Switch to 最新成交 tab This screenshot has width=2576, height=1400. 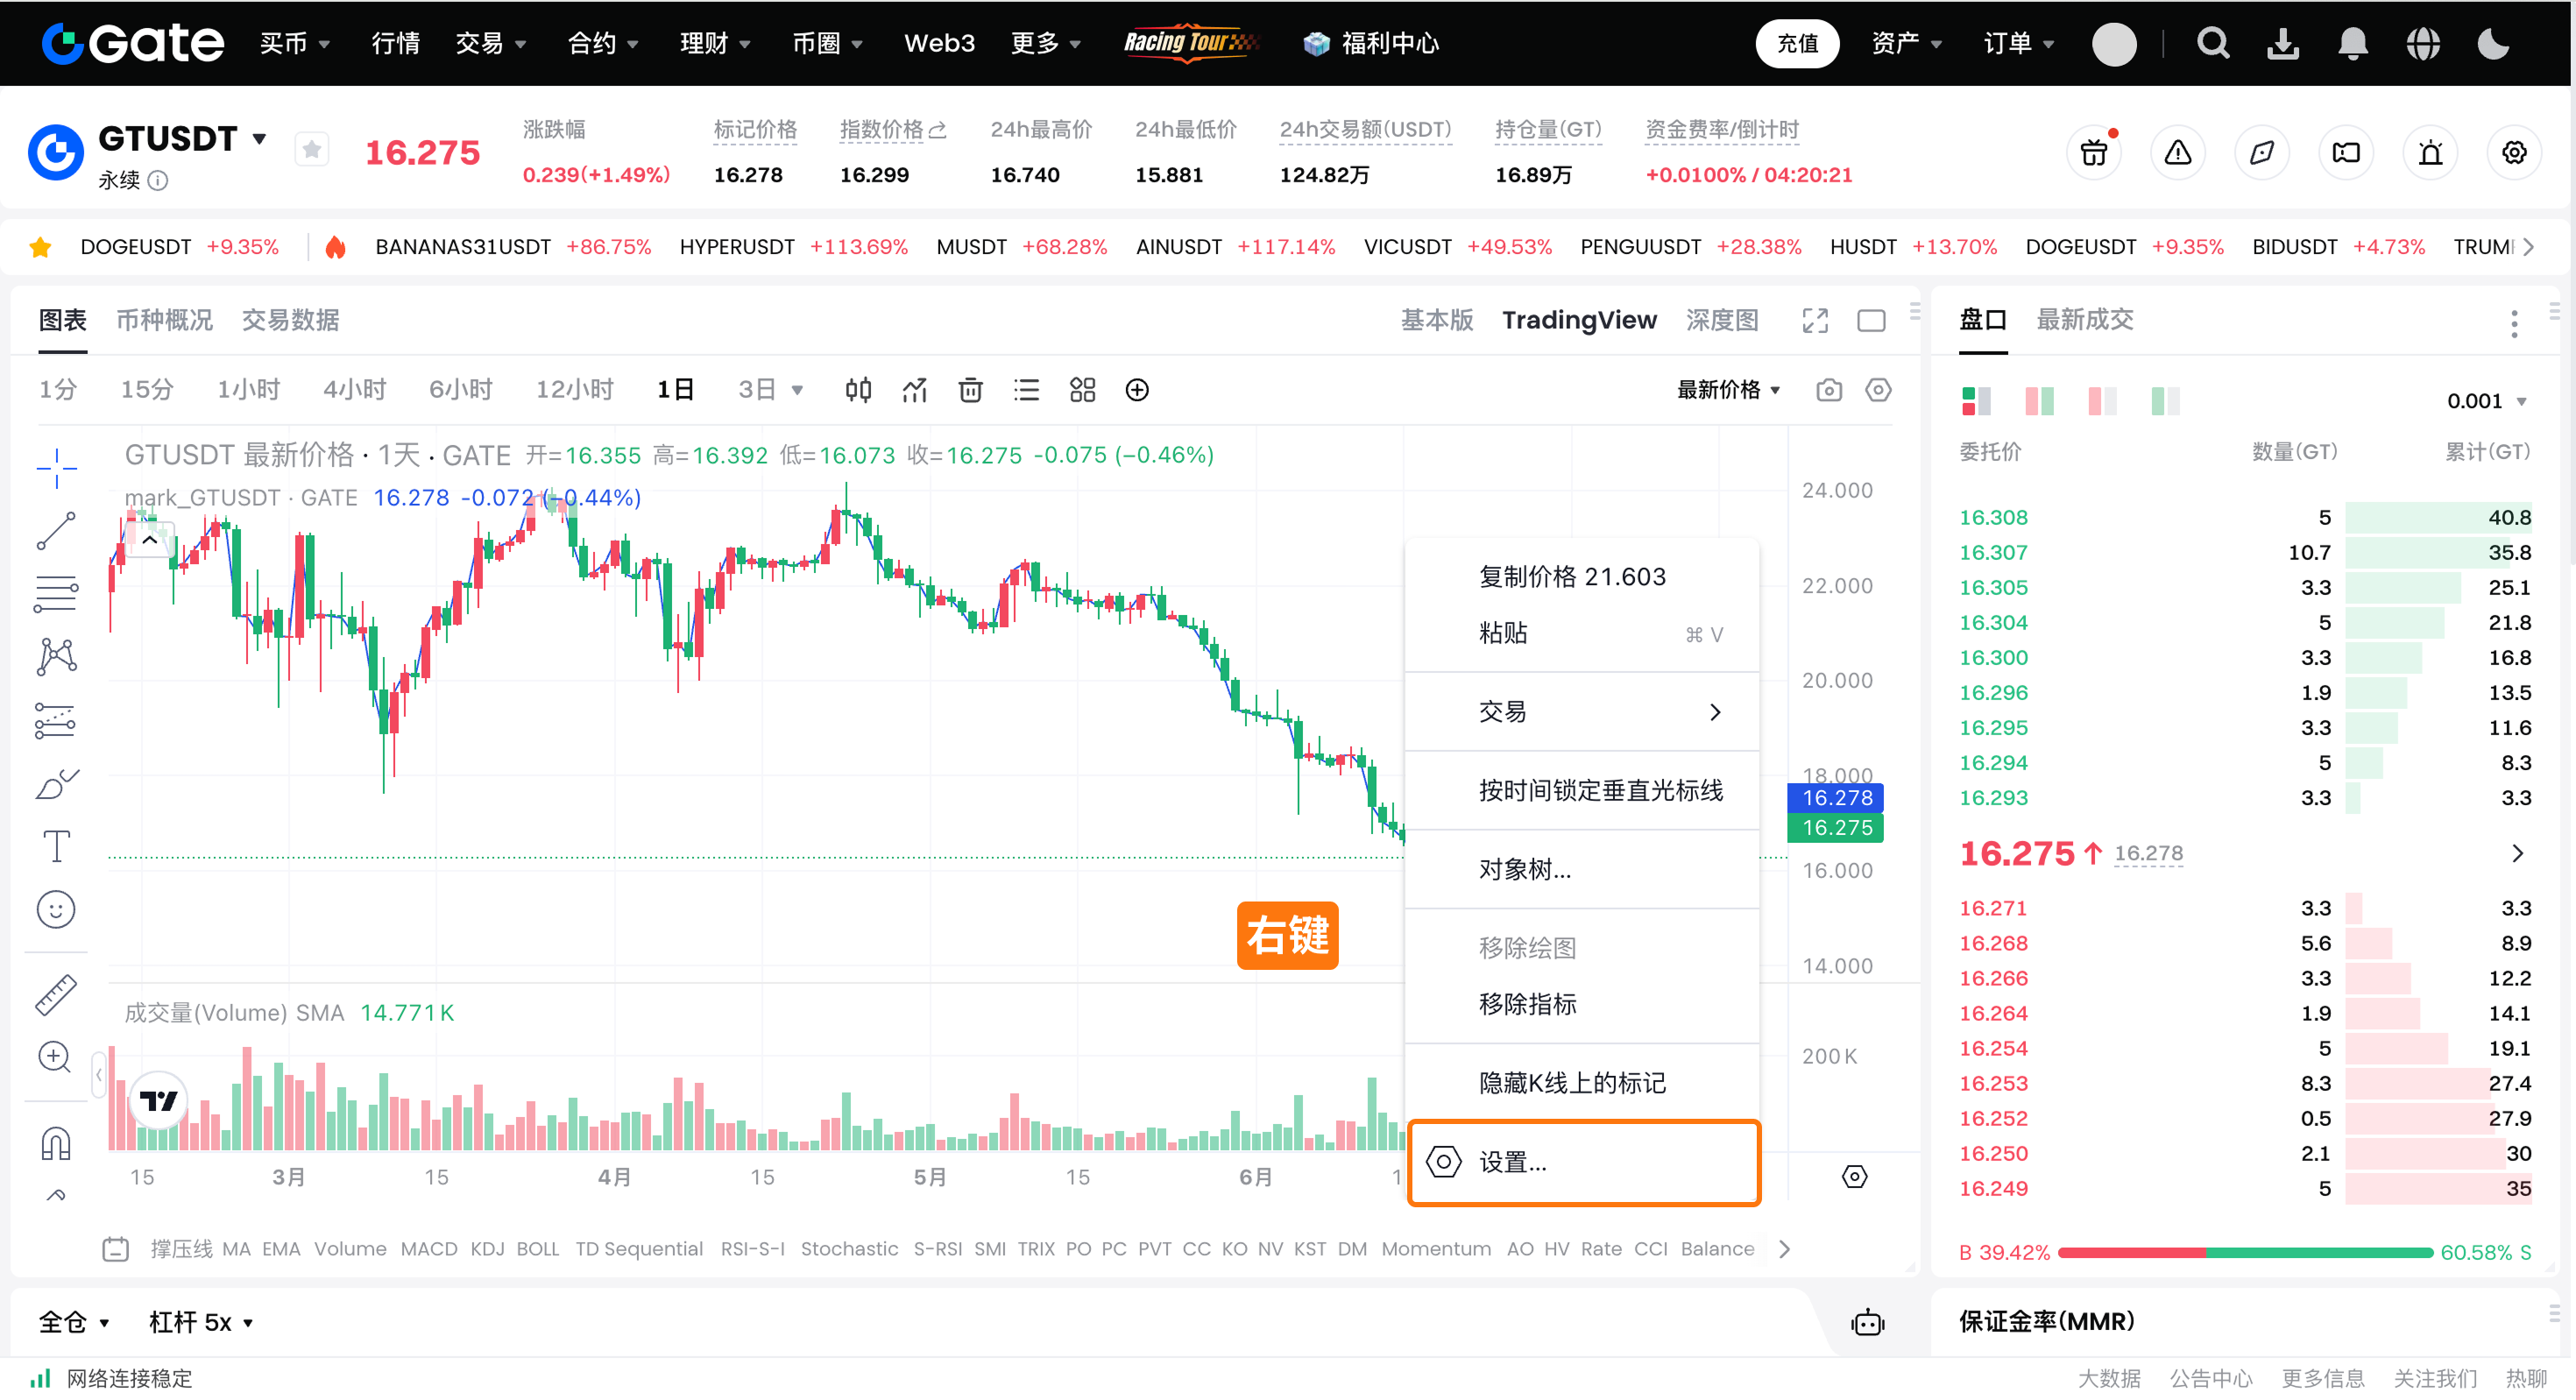coord(2084,320)
